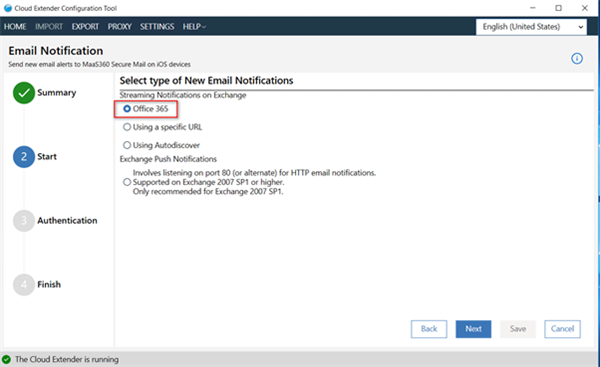This screenshot has width=600, height=367.
Task: Close the Cloud Extender Configuration Tool
Action: coord(585,8)
